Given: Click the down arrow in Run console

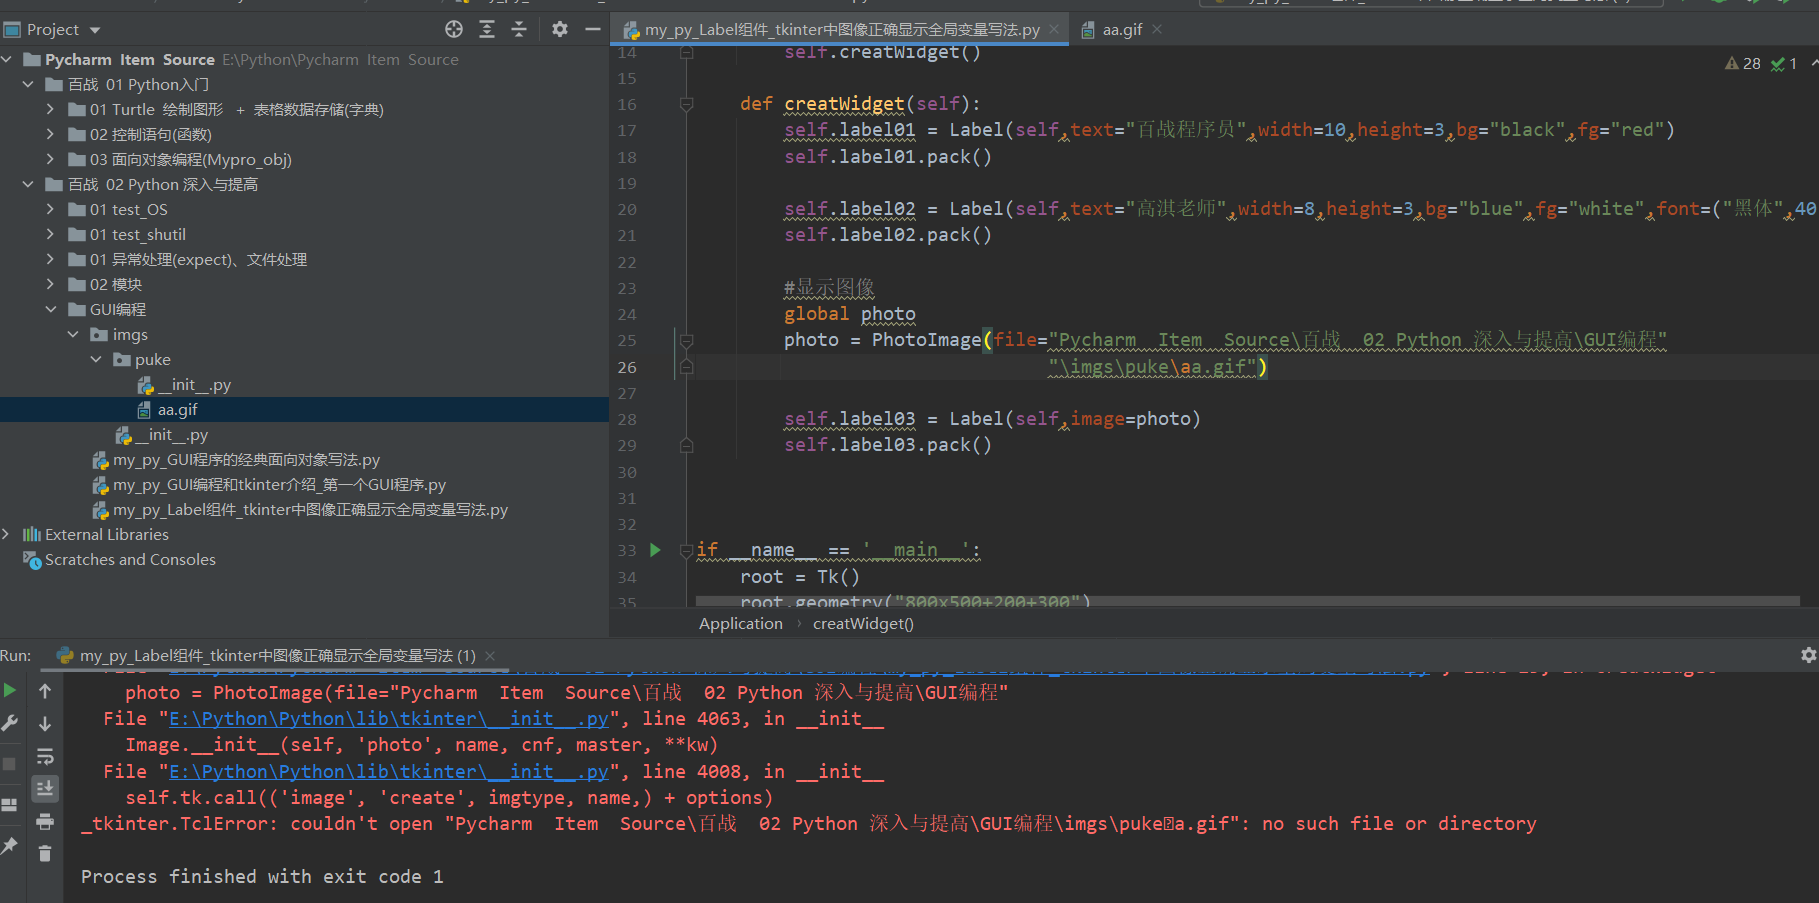Looking at the screenshot, I should [x=45, y=724].
